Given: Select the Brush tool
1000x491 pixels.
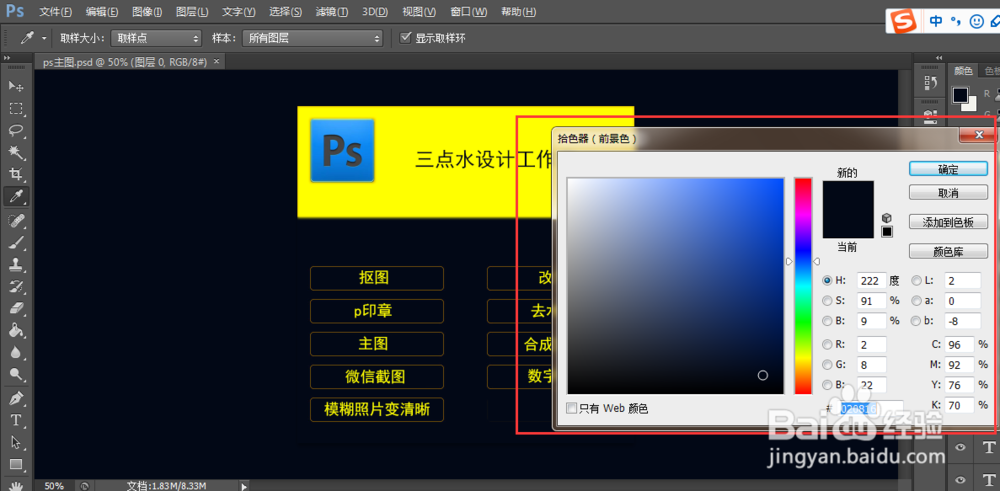Looking at the screenshot, I should 16,242.
